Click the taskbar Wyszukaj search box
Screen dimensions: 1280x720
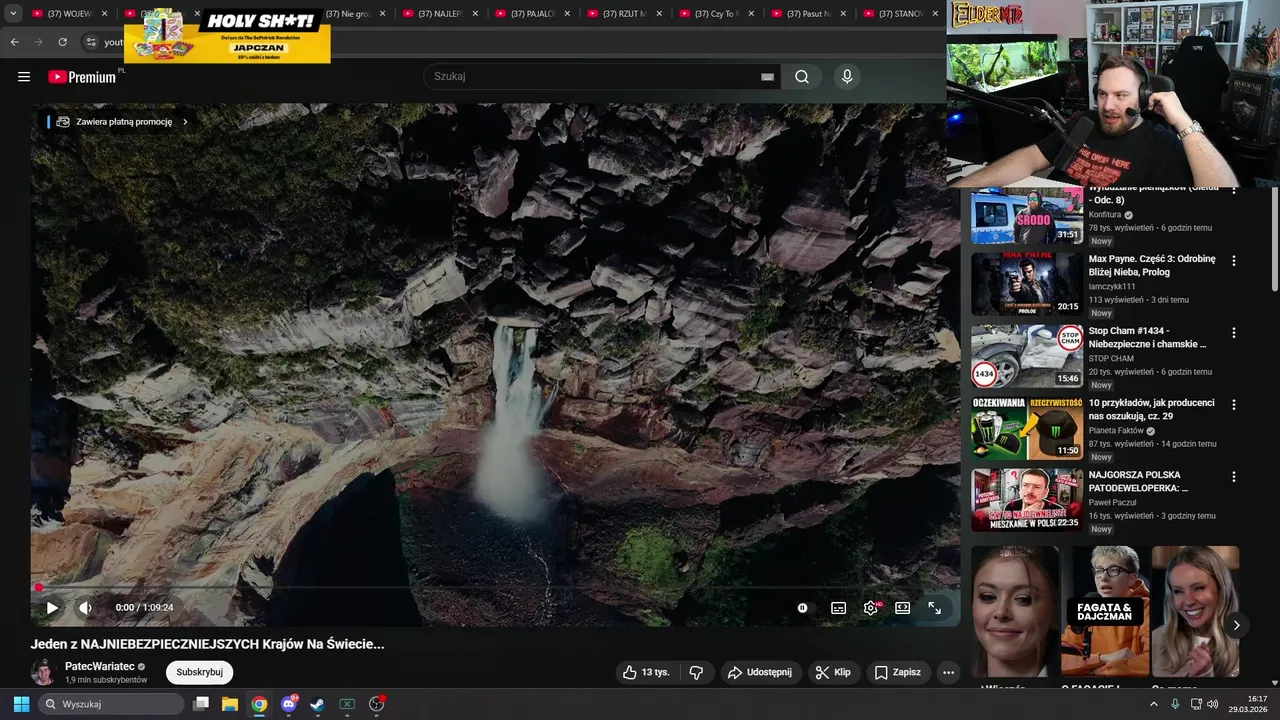point(111,704)
